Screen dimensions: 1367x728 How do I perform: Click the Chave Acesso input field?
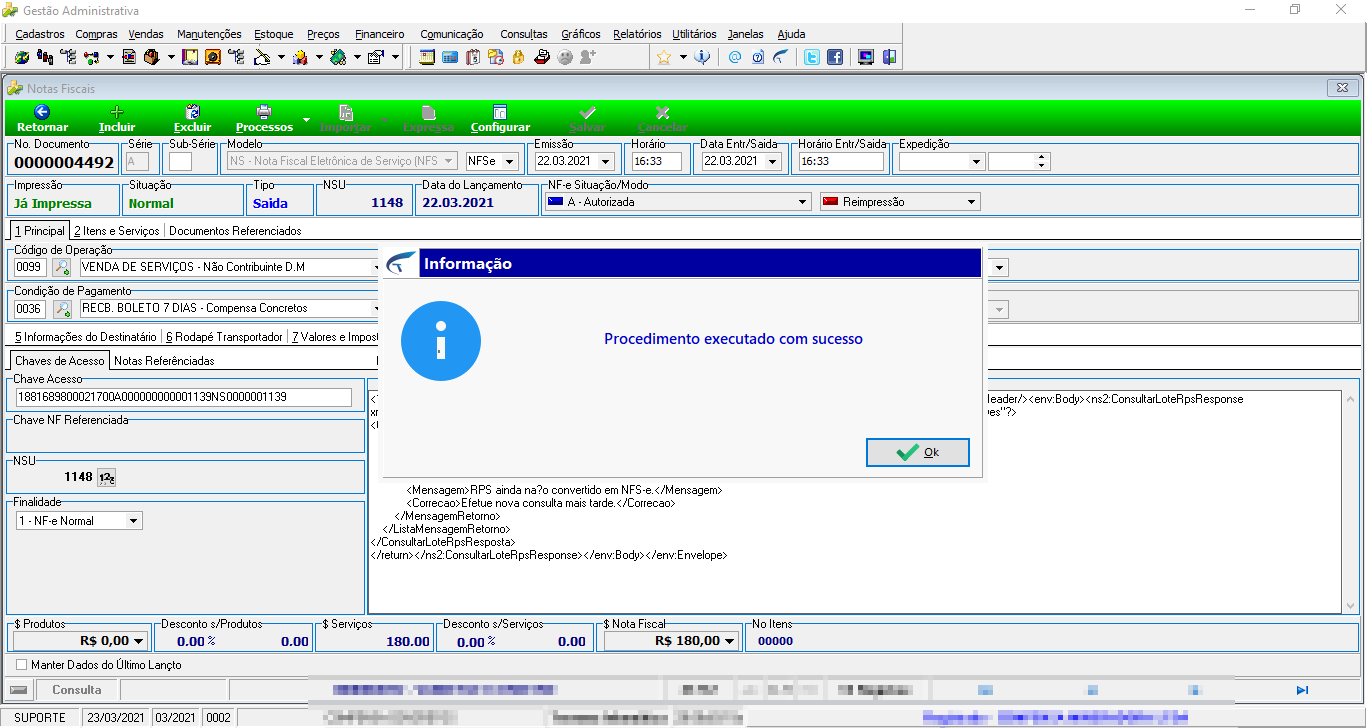tap(183, 397)
